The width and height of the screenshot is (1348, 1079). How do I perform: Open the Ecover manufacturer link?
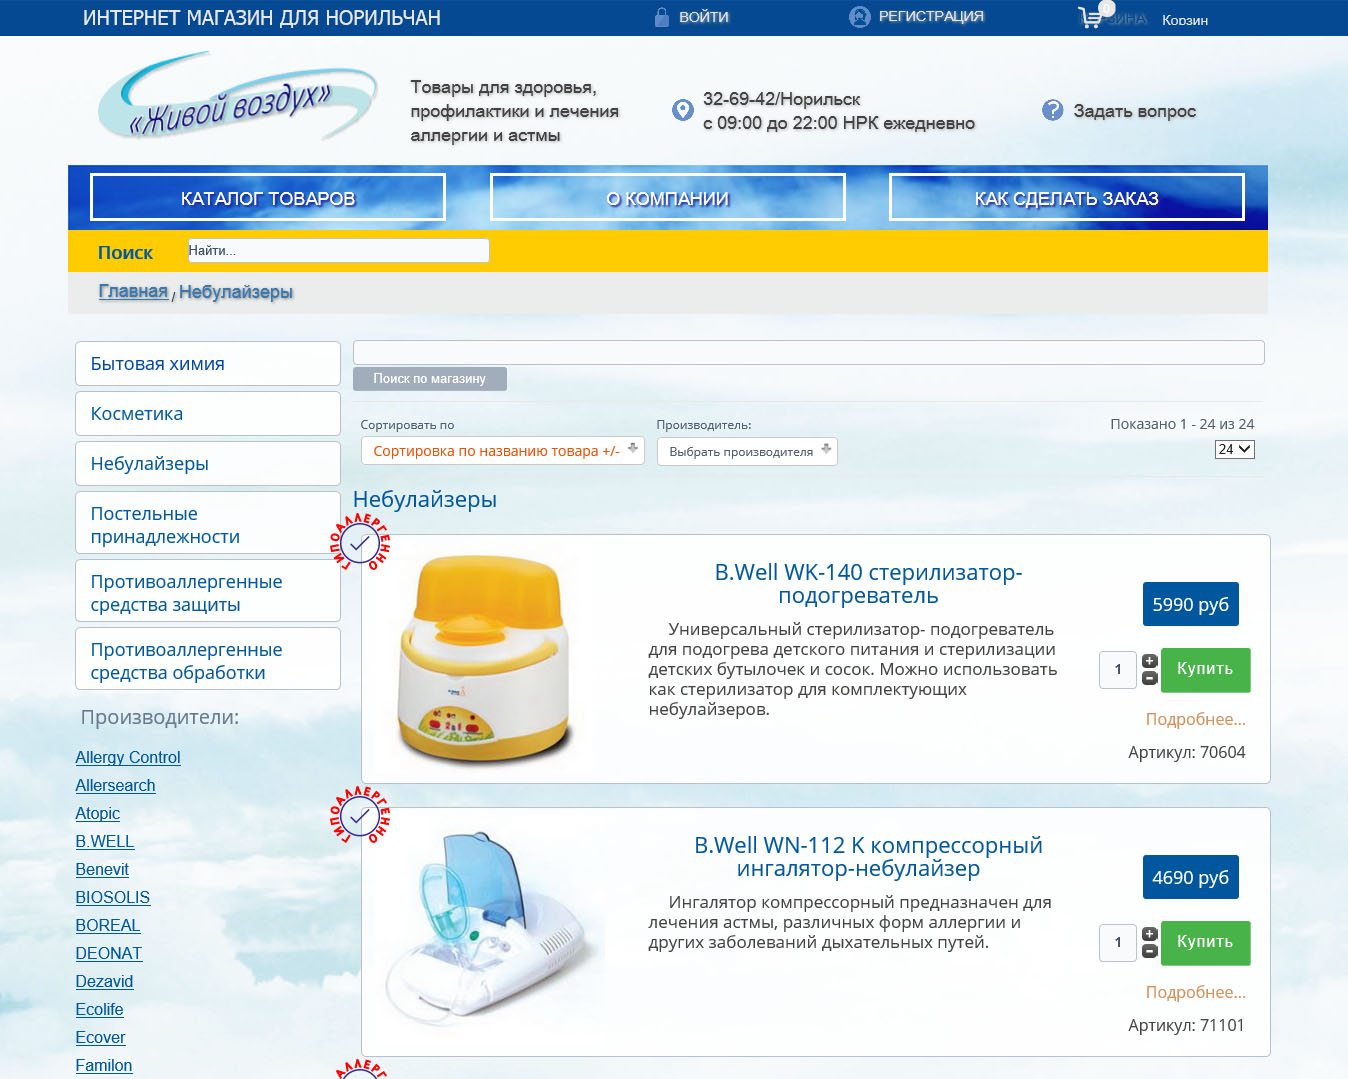pos(100,1038)
